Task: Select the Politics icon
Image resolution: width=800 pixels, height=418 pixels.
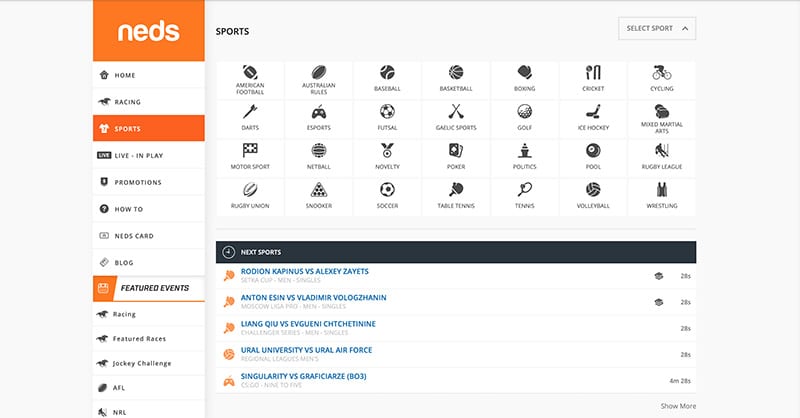Action: pyautogui.click(x=524, y=151)
